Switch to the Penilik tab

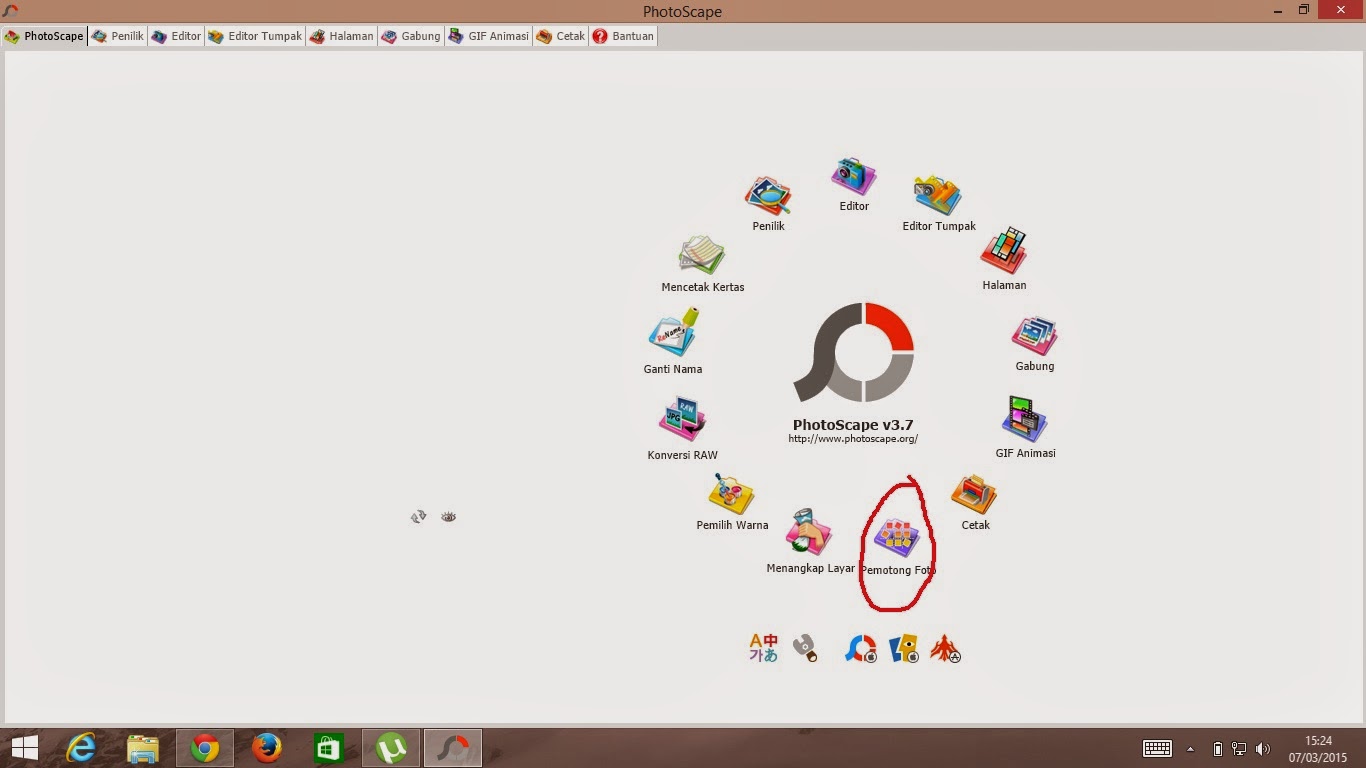pos(118,36)
